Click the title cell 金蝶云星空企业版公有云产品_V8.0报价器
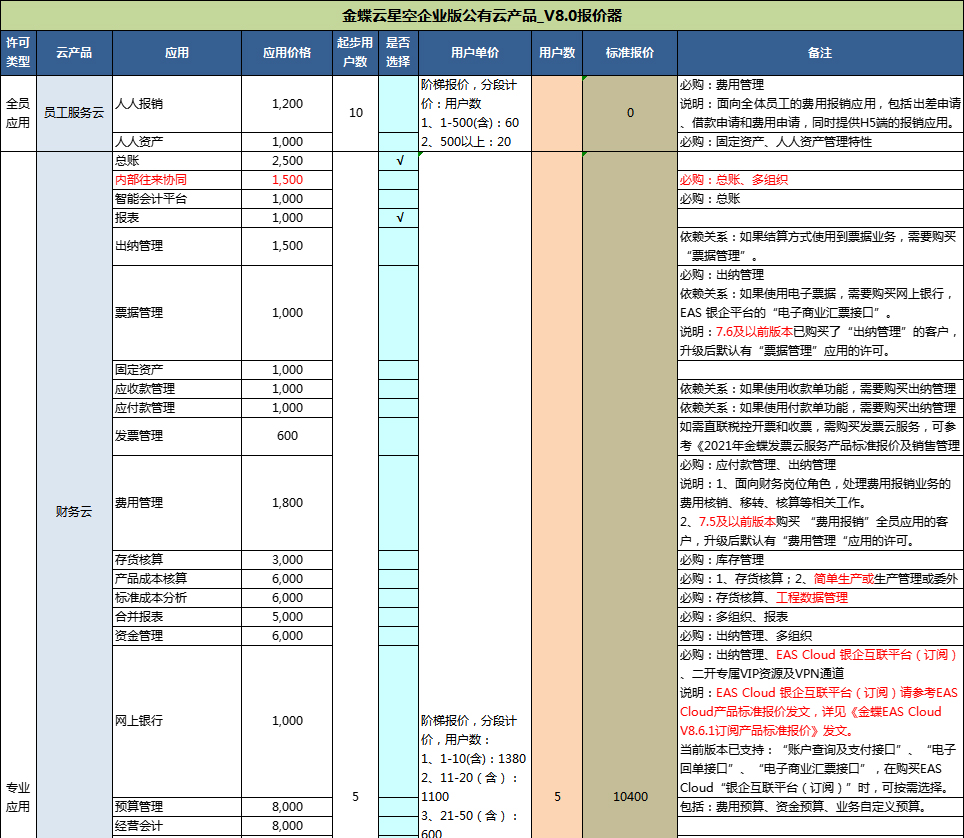 482,15
